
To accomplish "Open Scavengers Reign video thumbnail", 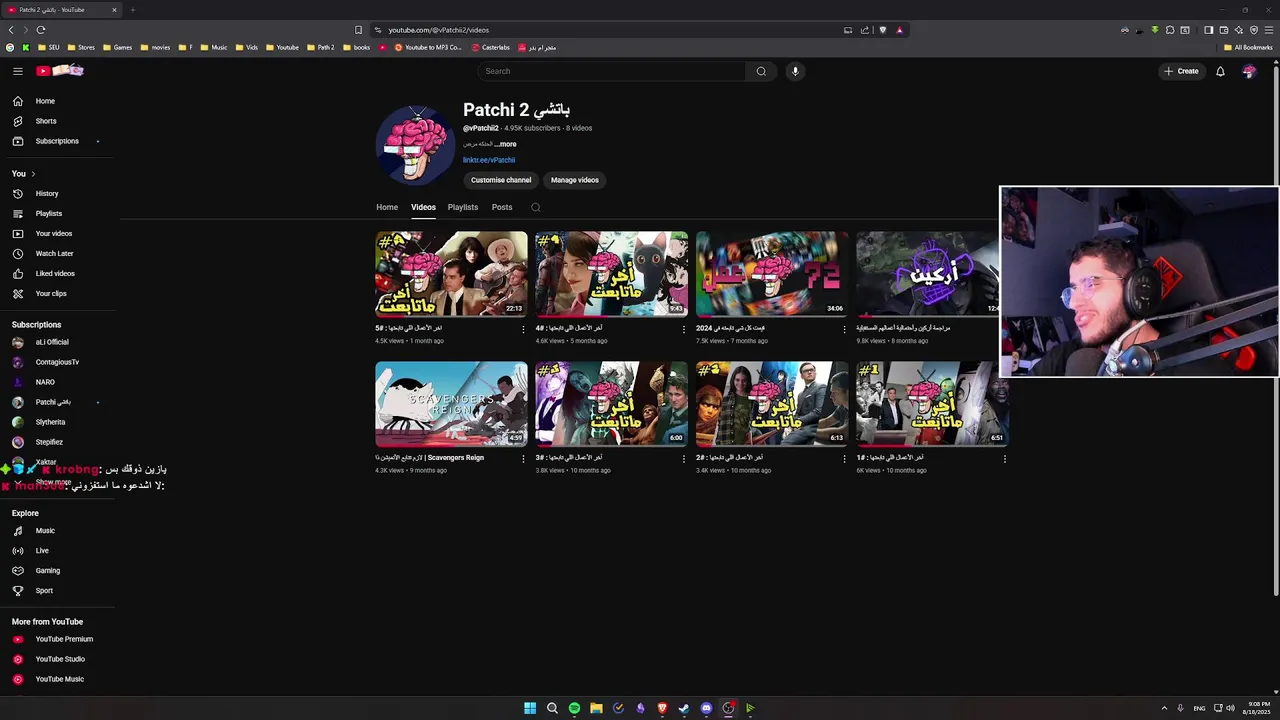I will tap(451, 404).
